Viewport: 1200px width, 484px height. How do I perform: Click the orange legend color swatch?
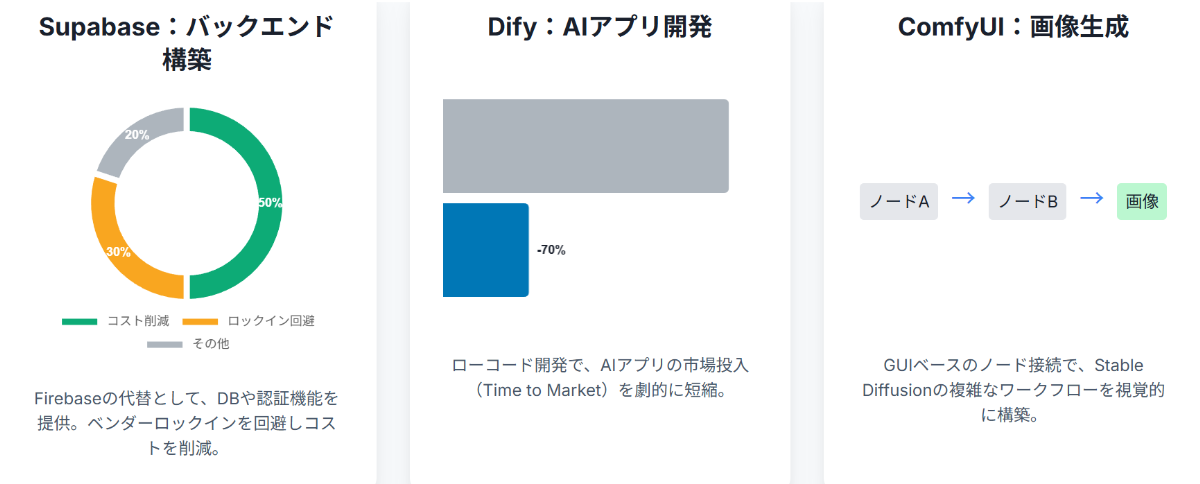point(200,321)
